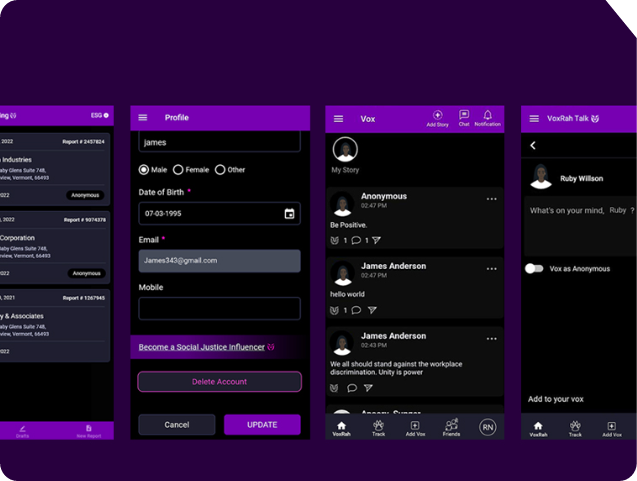This screenshot has height=481, width=637.
Task: Click the name field containing james
Action: pos(219,142)
